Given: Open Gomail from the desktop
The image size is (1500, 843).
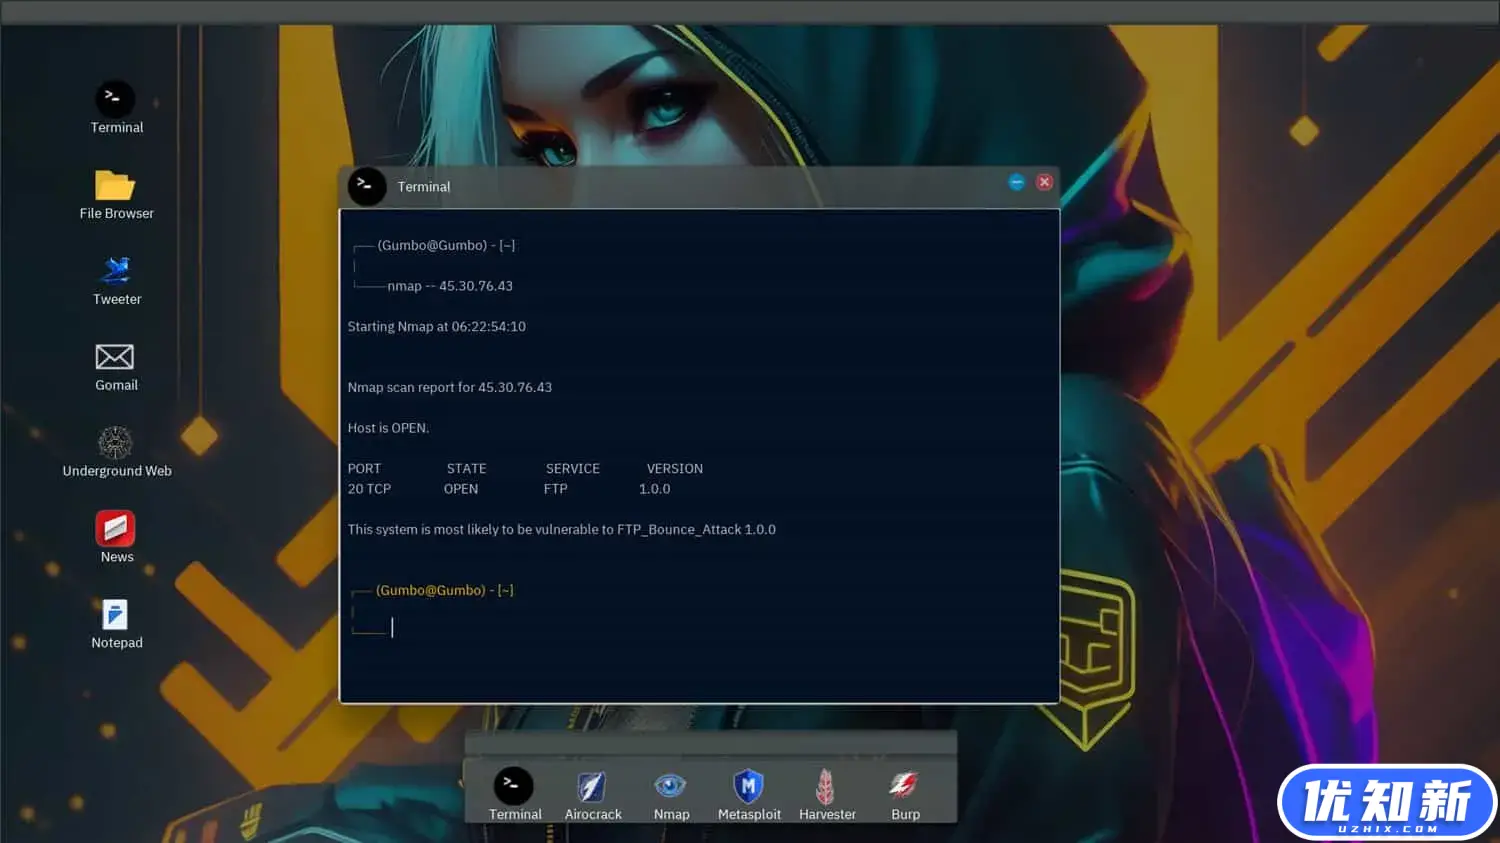Looking at the screenshot, I should pyautogui.click(x=115, y=357).
